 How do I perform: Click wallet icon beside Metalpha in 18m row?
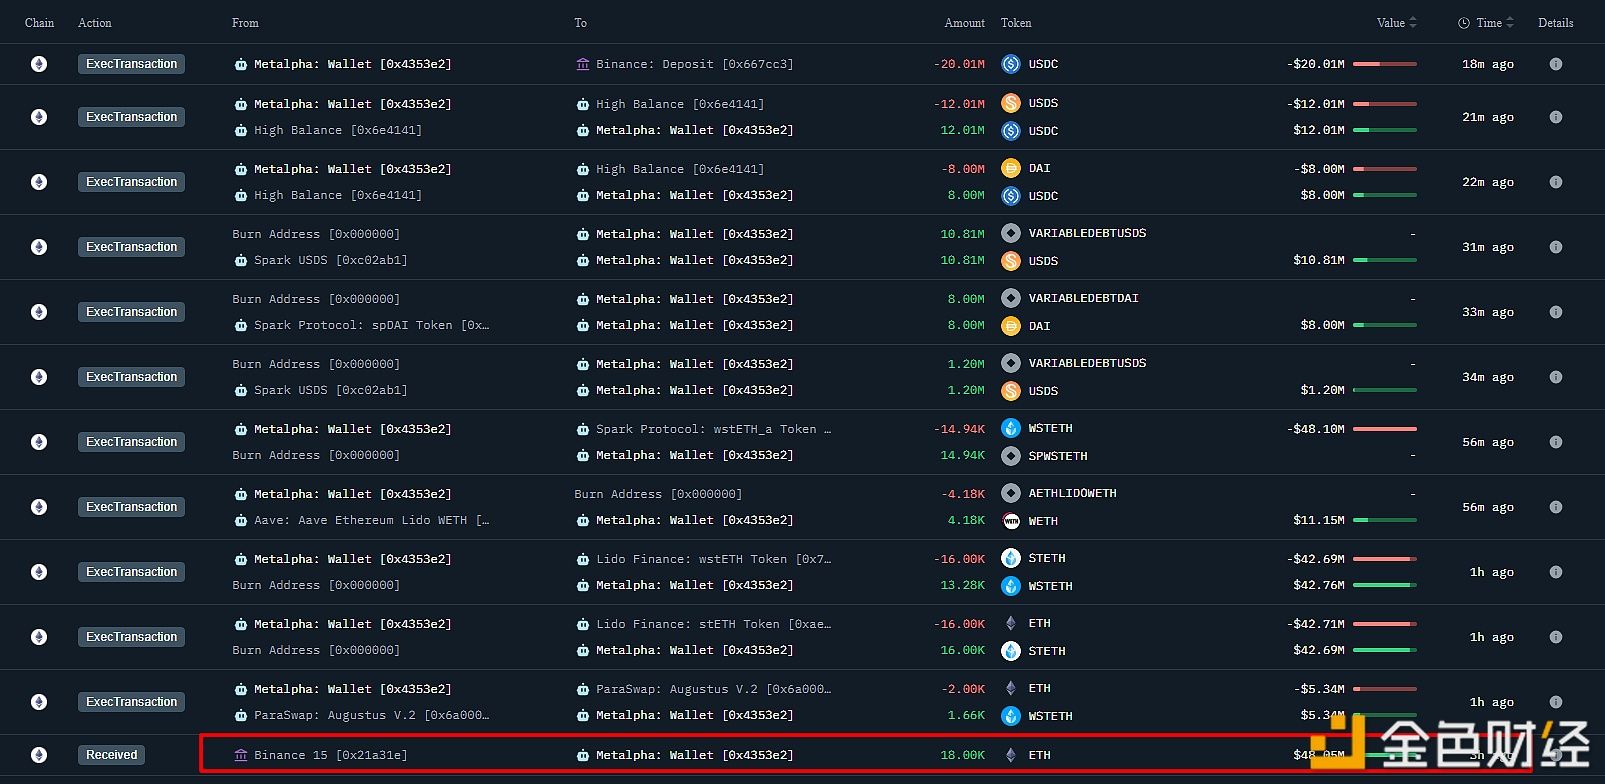tap(241, 64)
